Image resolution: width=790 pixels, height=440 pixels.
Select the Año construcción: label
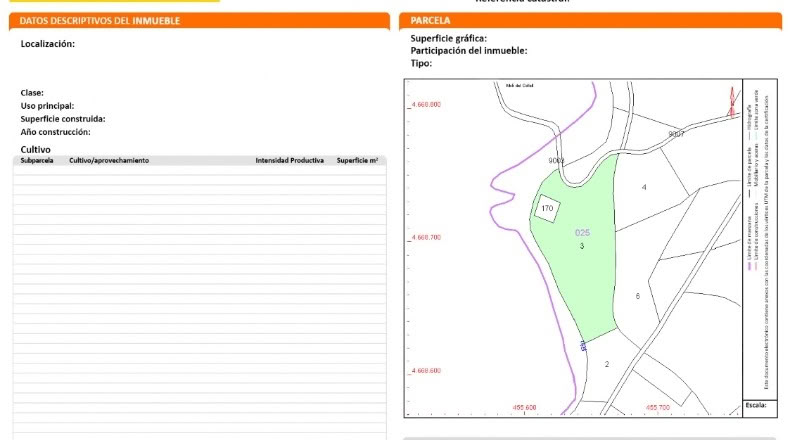(55, 132)
